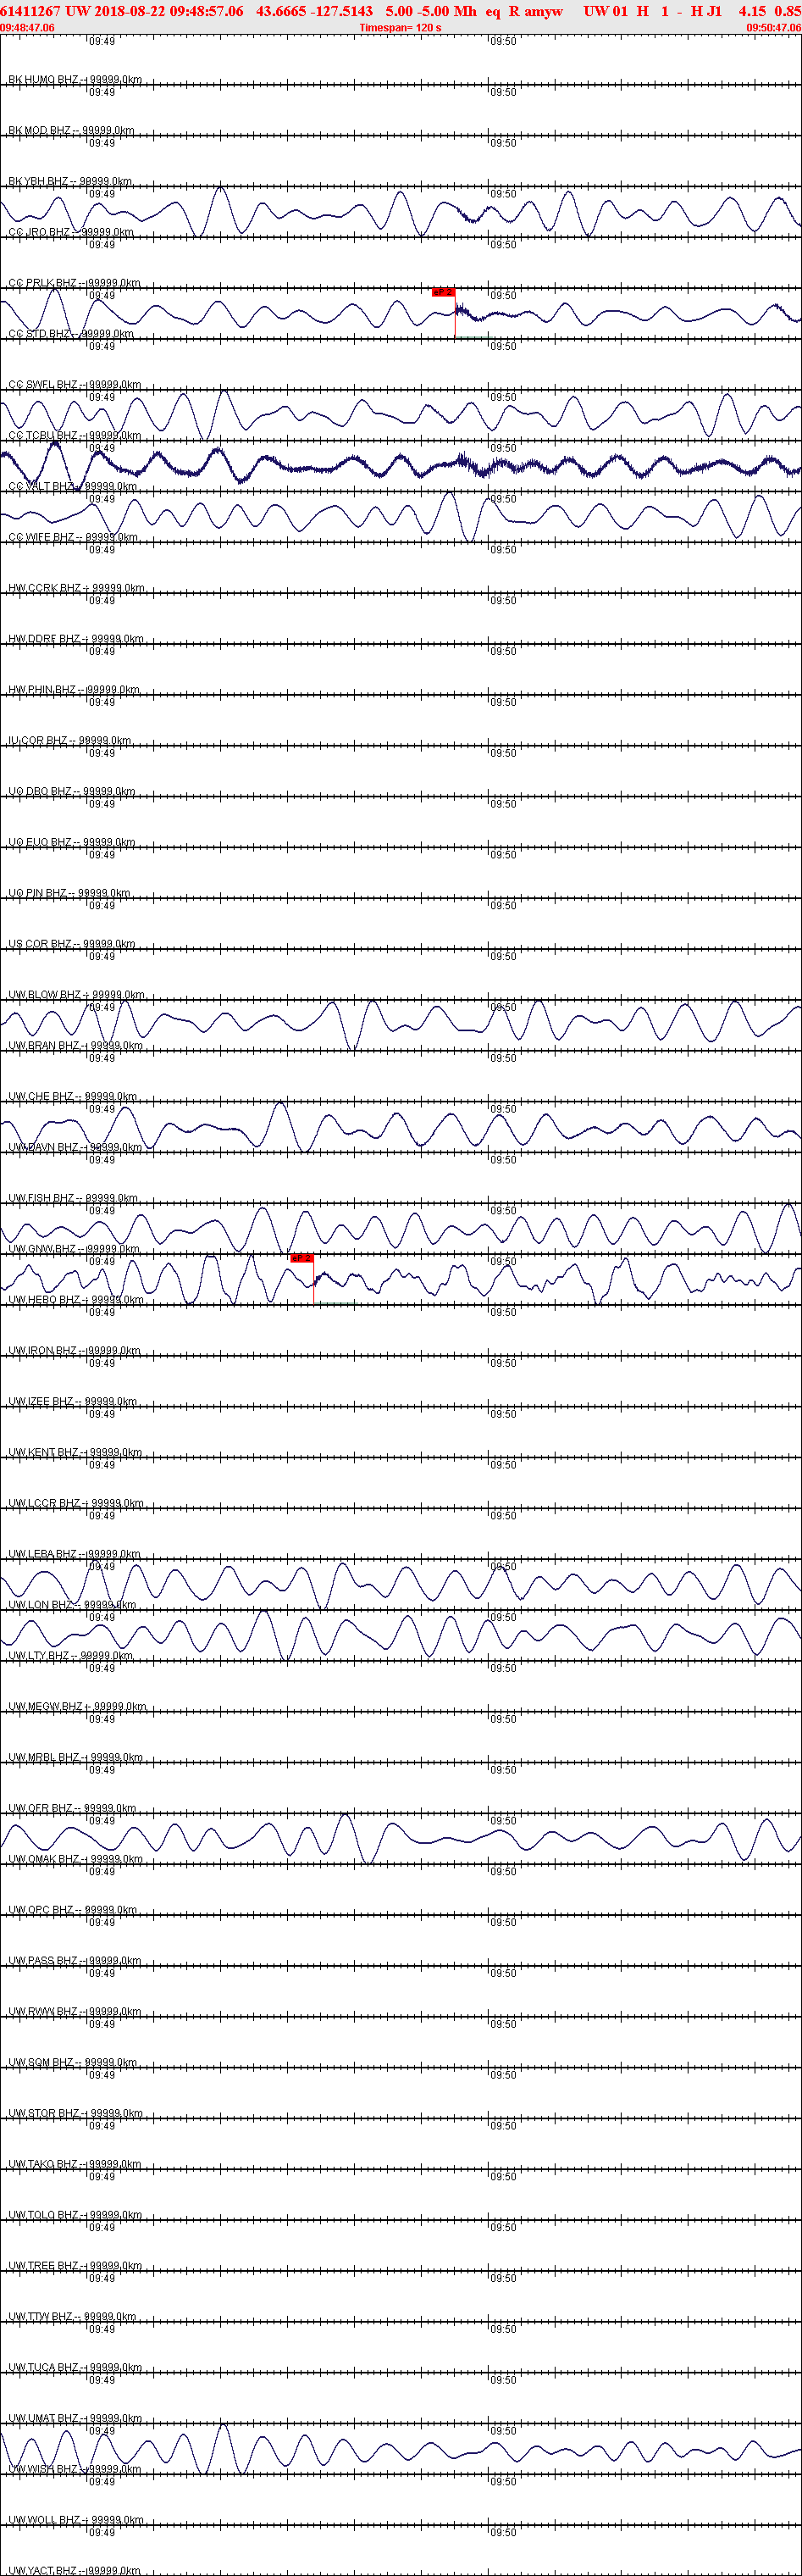Select the UW WISH BHZ station label
Image resolution: width=802 pixels, height=2576 pixels.
pos(74,2470)
